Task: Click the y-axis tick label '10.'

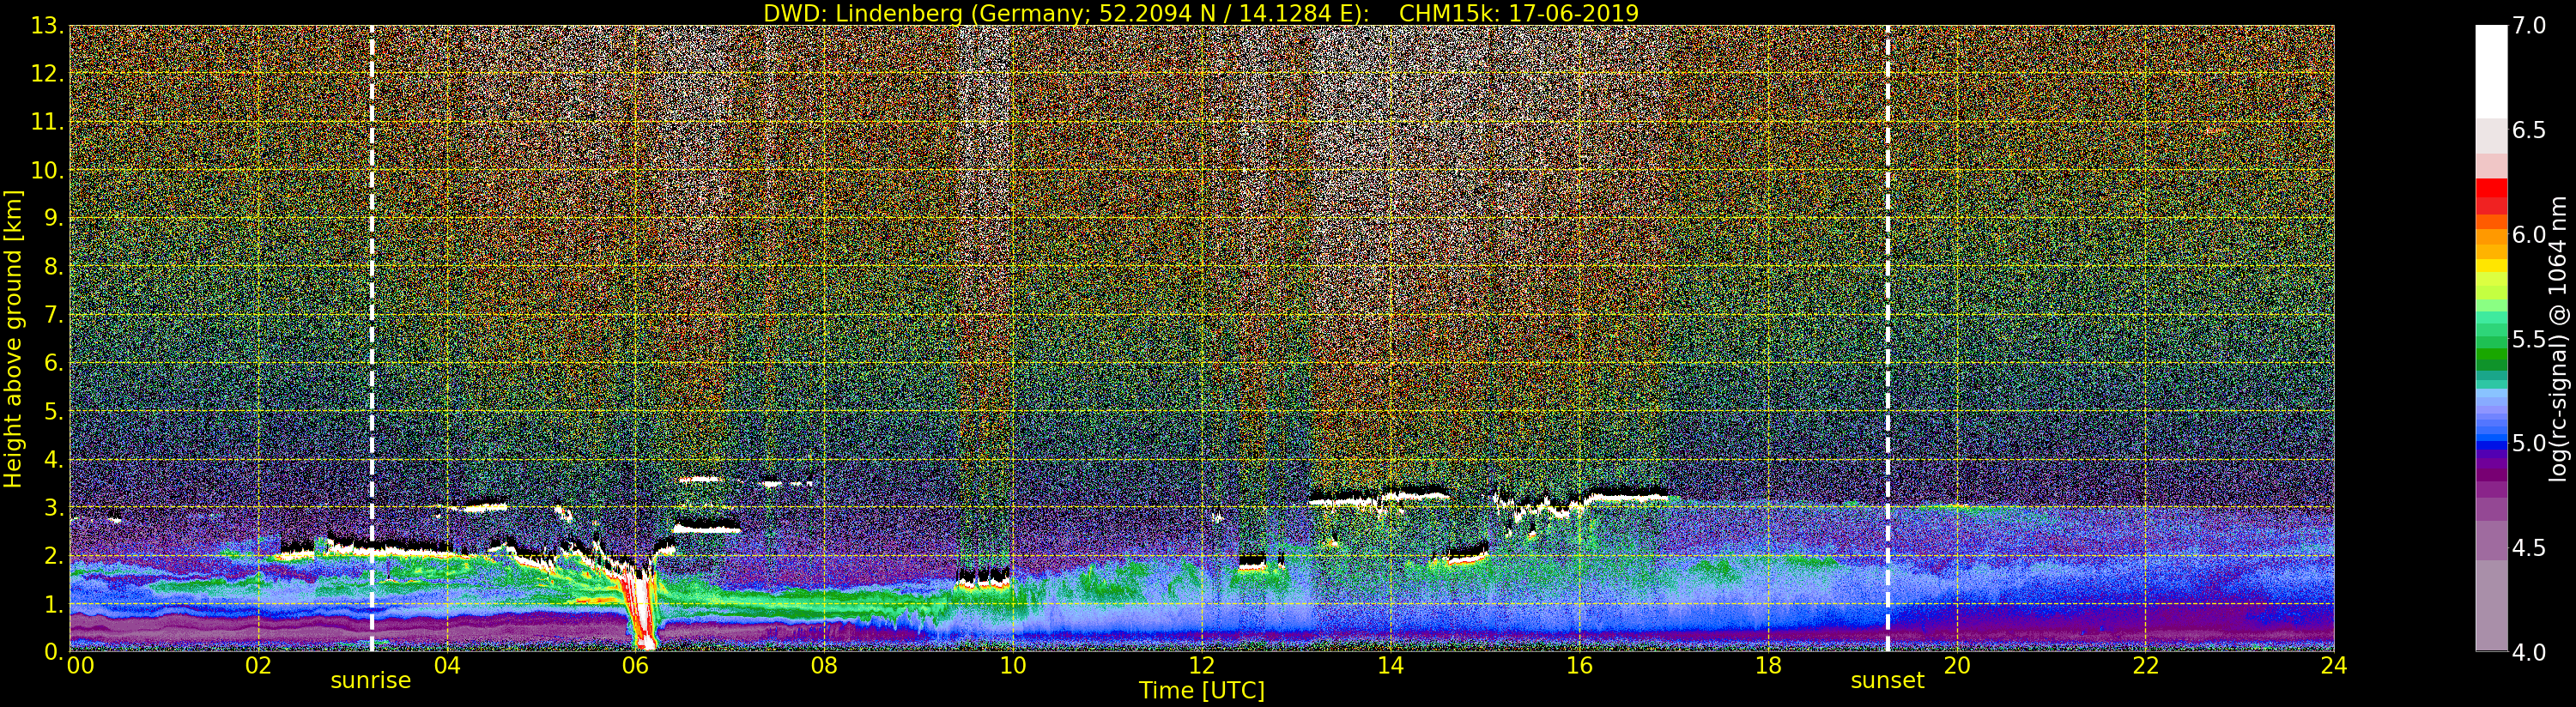Action: point(47,170)
